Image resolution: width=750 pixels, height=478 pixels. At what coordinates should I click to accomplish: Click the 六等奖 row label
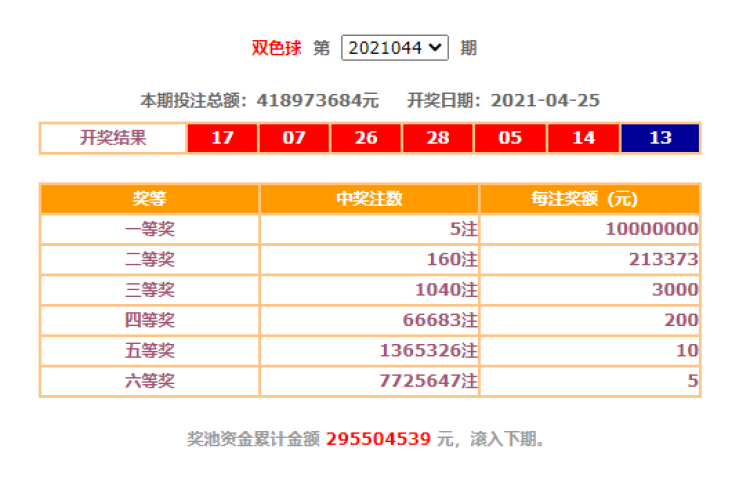(x=149, y=382)
